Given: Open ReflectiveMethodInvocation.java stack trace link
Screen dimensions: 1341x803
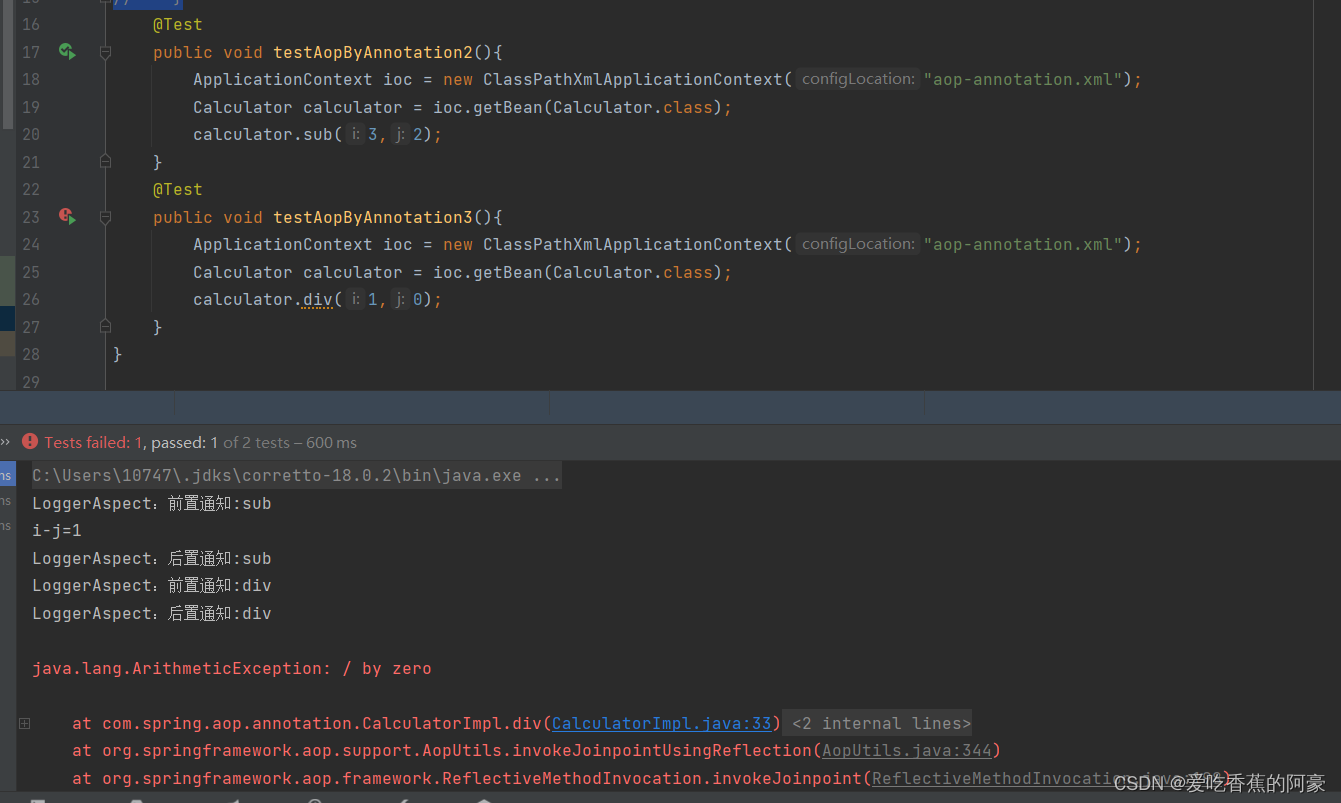Looking at the screenshot, I should pyautogui.click(x=1046, y=779).
